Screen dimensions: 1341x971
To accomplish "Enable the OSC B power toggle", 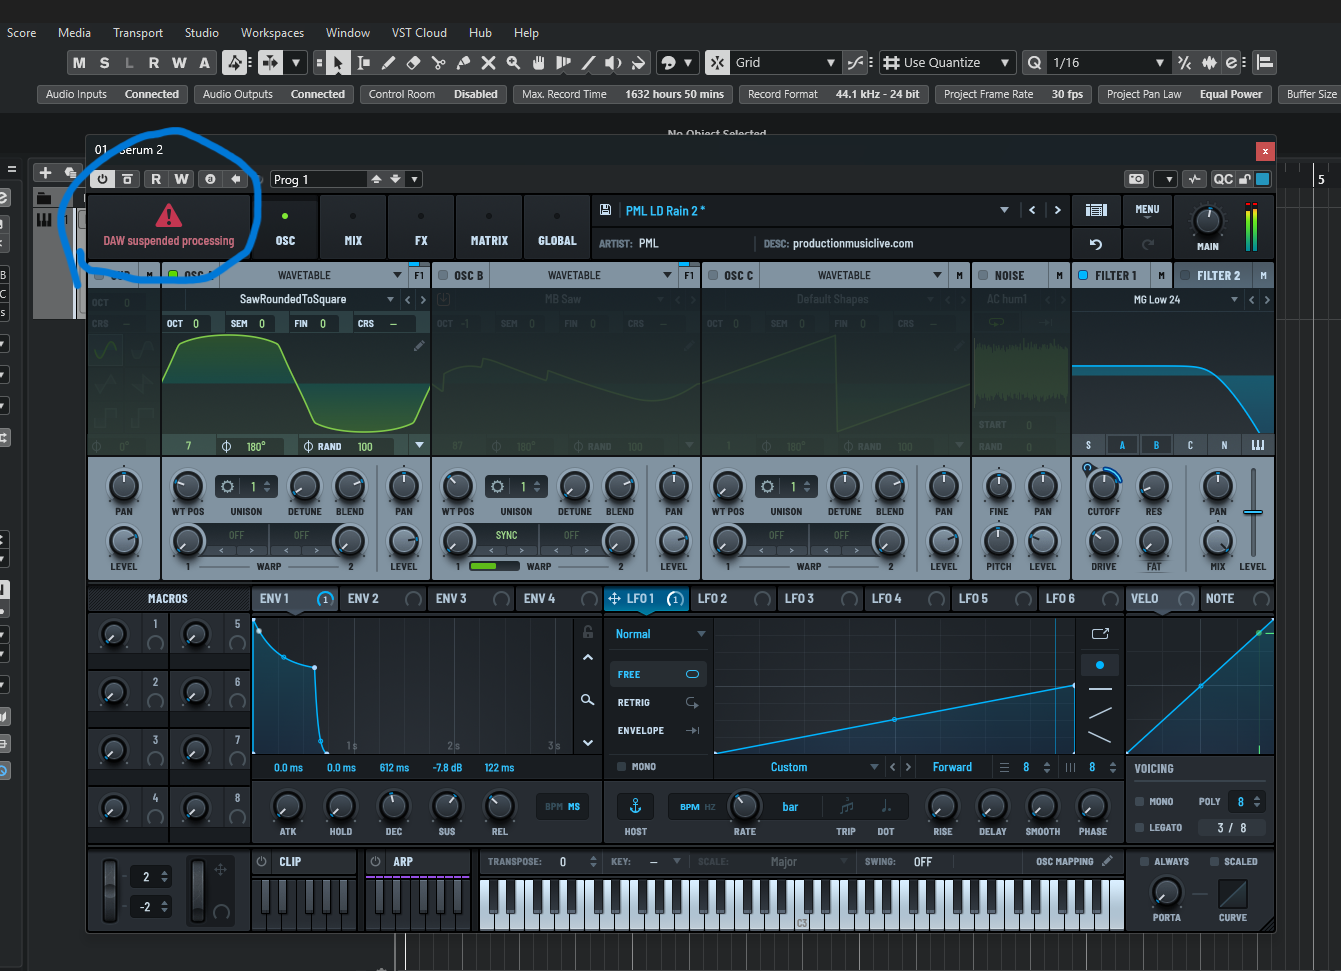I will [444, 275].
